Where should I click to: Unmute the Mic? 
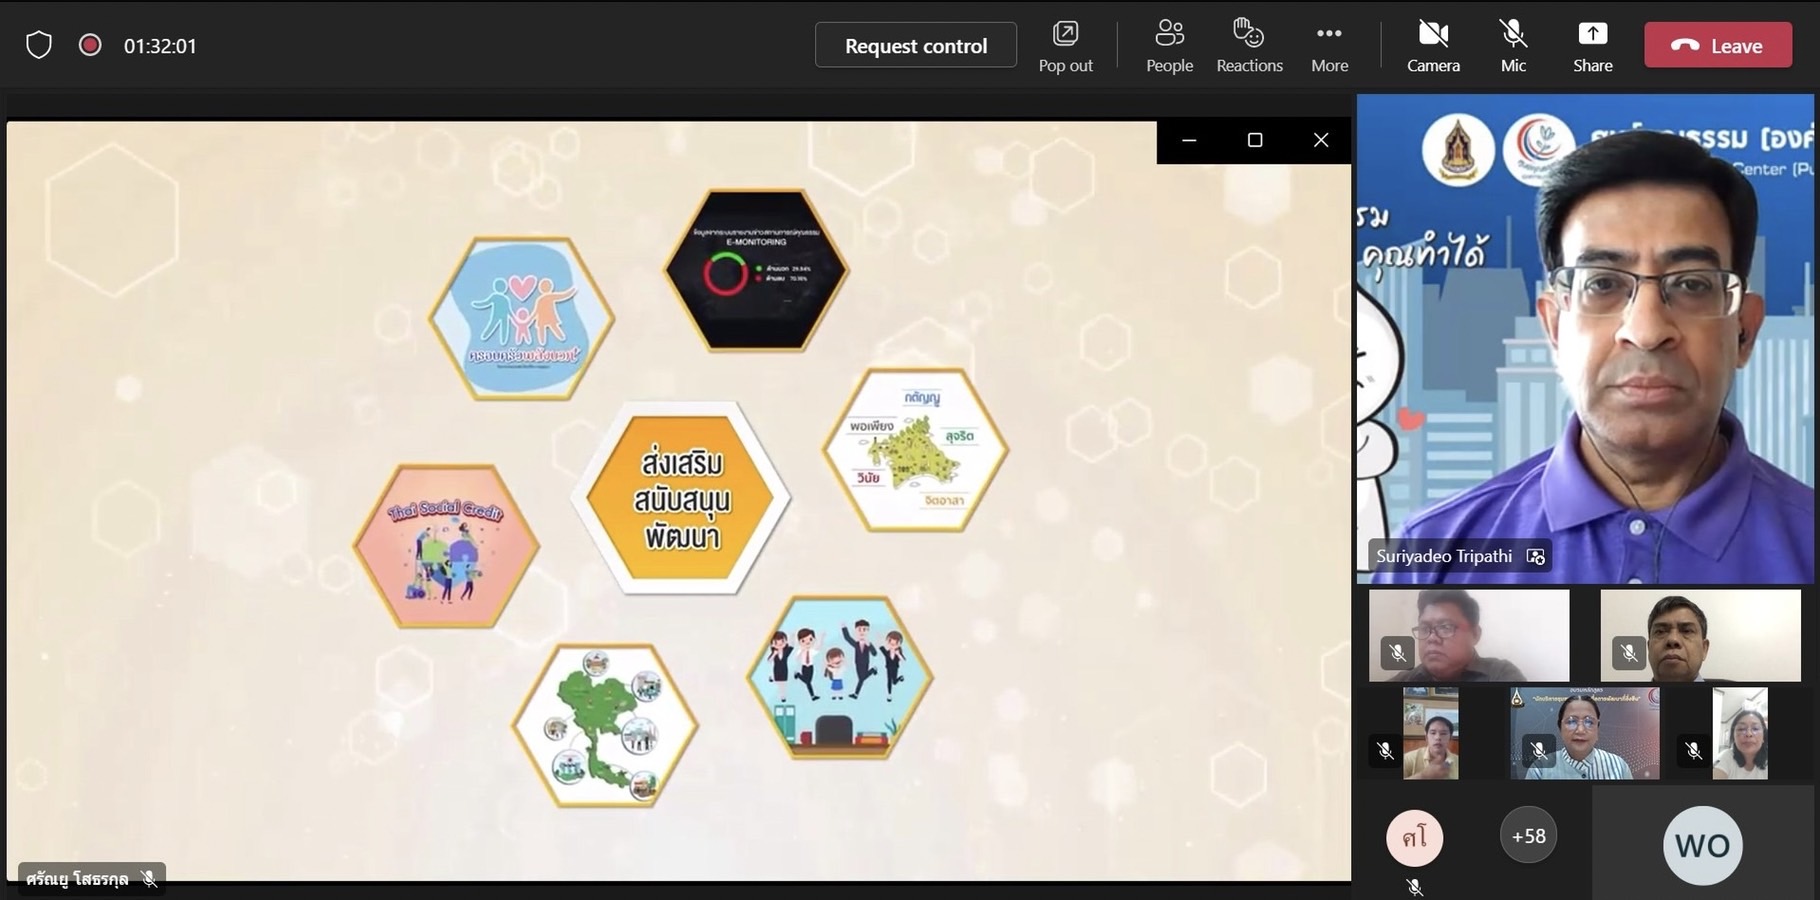[1513, 46]
